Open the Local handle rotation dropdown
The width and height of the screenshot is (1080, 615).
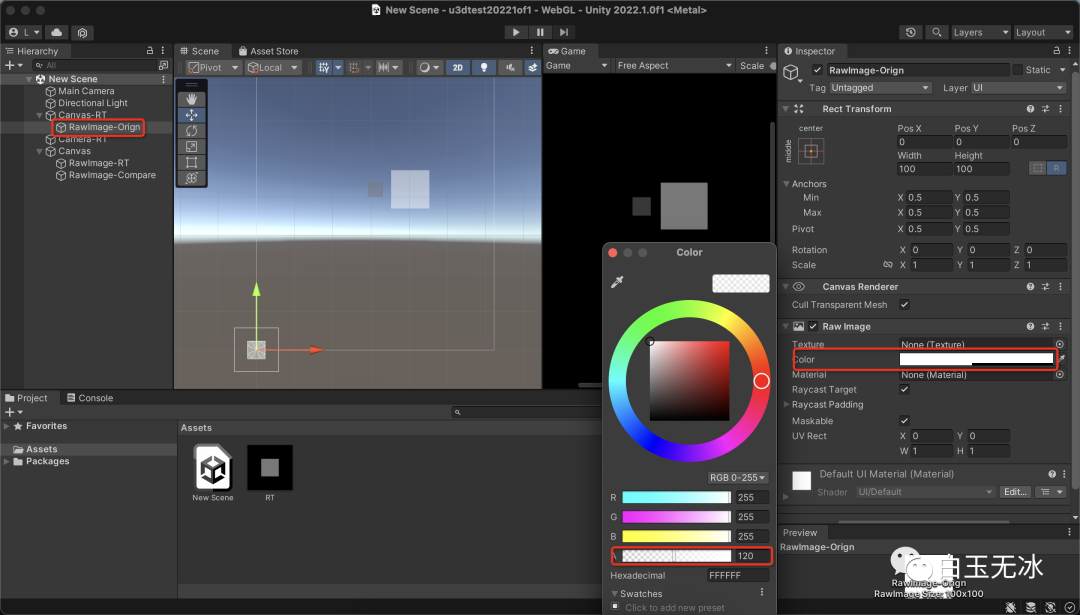(273, 67)
